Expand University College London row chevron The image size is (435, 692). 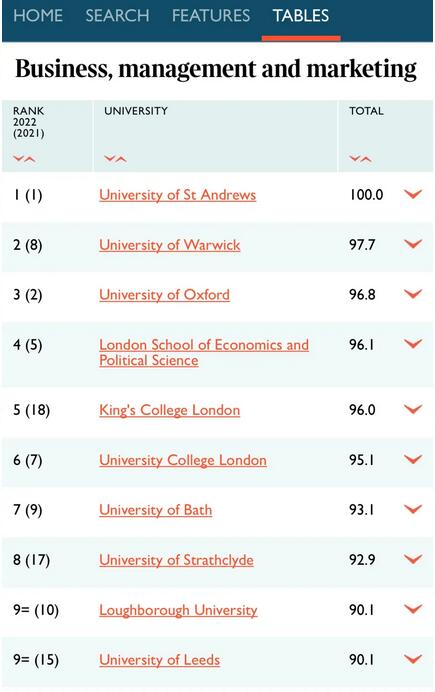[413, 459]
